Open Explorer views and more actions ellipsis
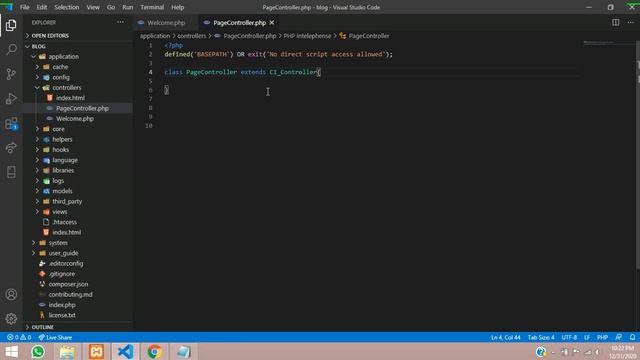The width and height of the screenshot is (640, 360). pos(120,22)
